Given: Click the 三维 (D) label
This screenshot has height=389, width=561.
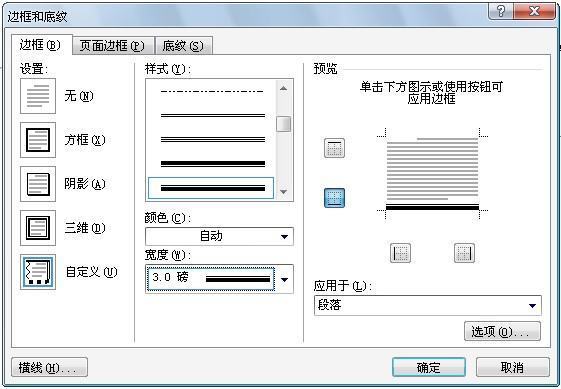Looking at the screenshot, I should pyautogui.click(x=85, y=228).
